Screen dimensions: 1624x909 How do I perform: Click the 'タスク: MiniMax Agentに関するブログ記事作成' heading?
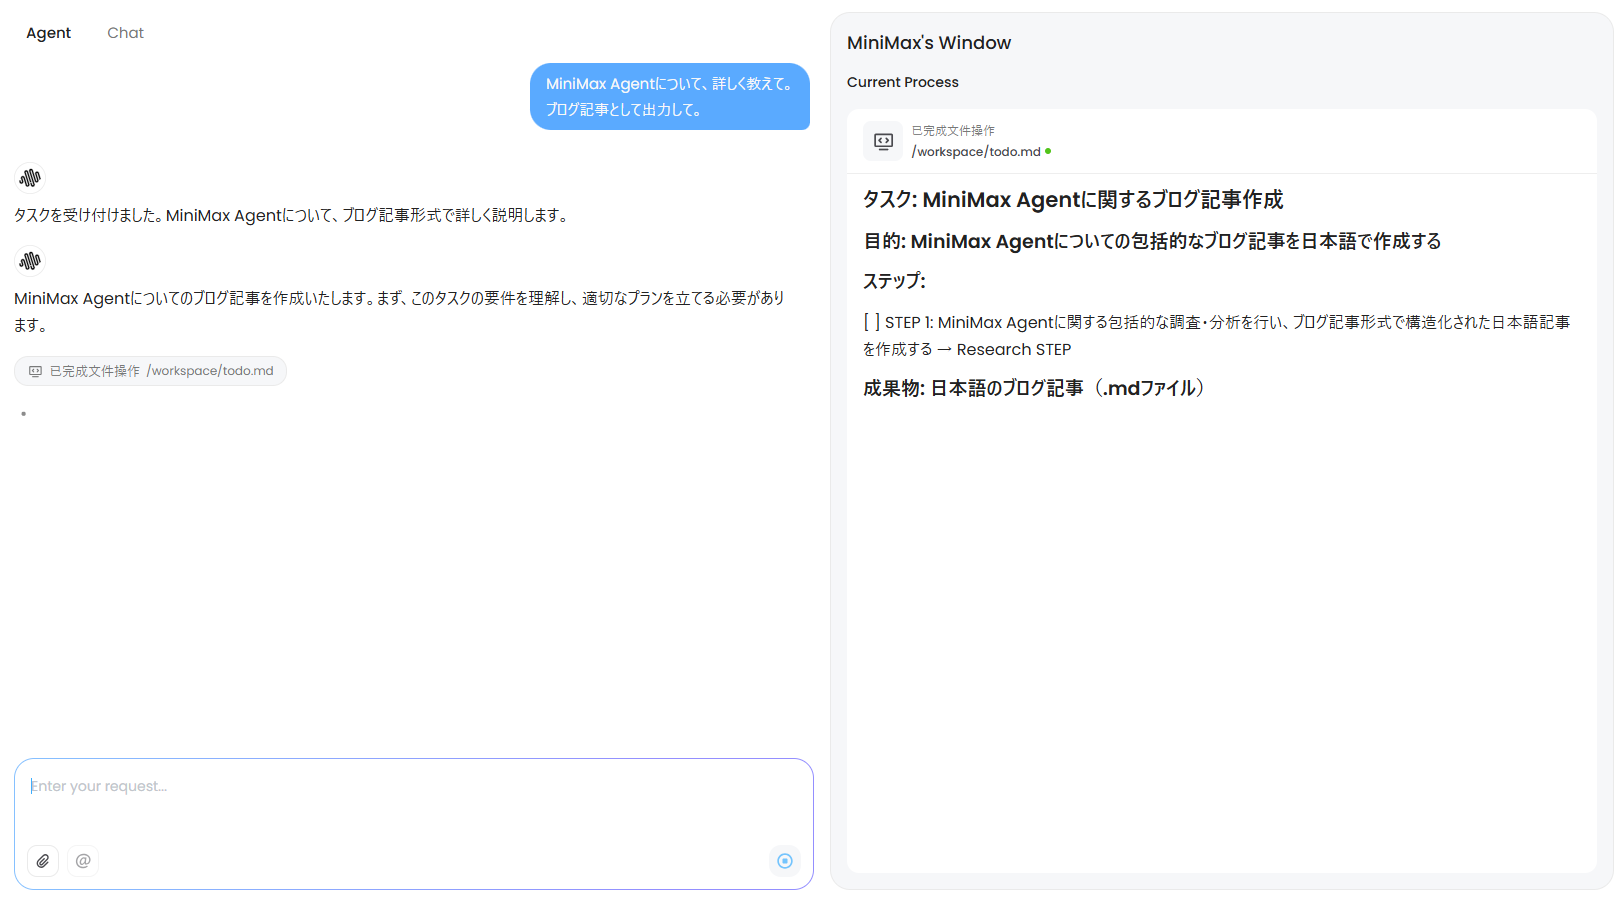tap(1073, 200)
